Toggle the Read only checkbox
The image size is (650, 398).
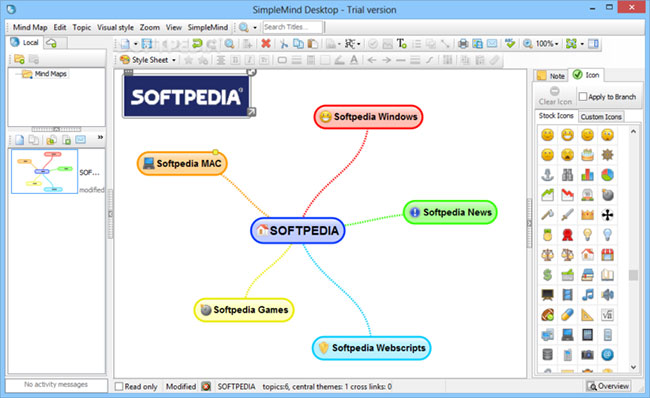point(119,386)
